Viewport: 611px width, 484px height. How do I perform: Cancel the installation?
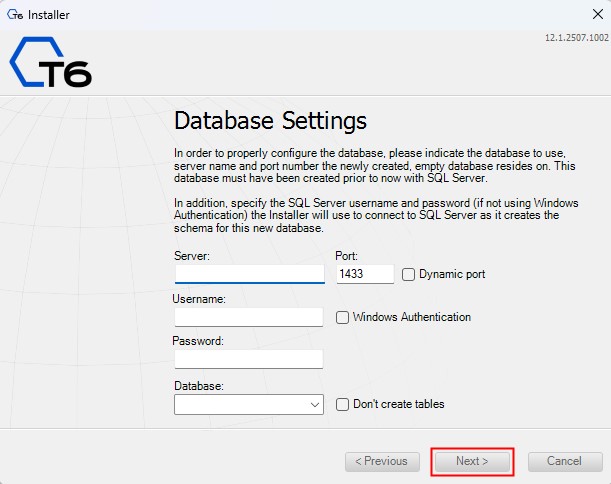pos(565,461)
